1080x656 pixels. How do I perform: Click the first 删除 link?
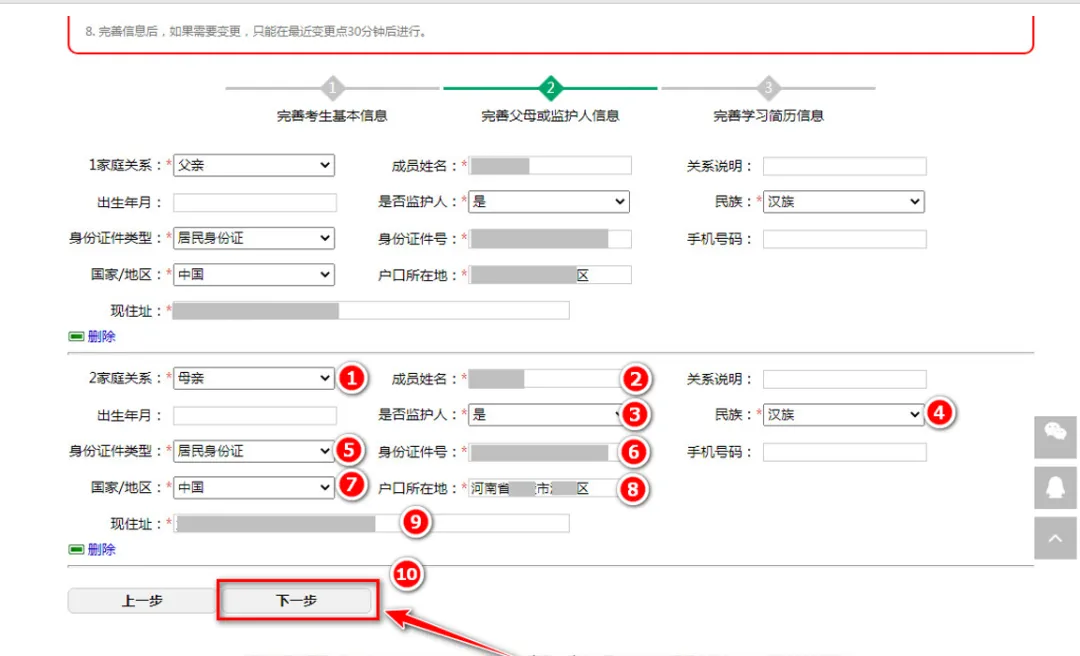(100, 337)
